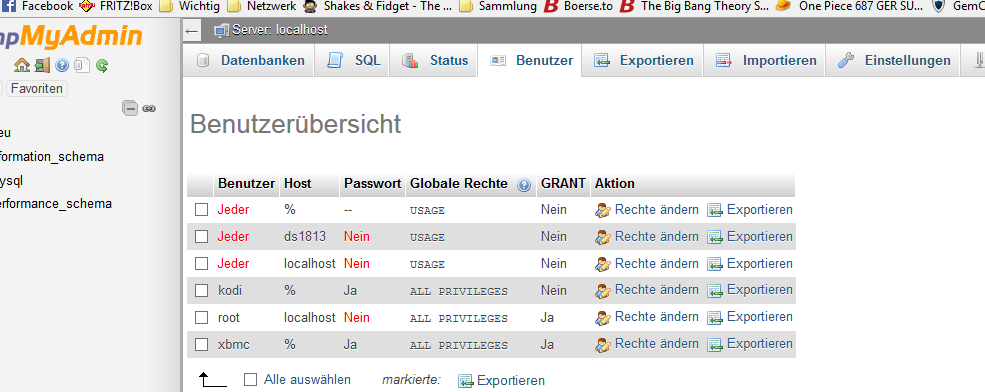Click the Benutzer column header
This screenshot has width=985, height=392.
click(246, 184)
